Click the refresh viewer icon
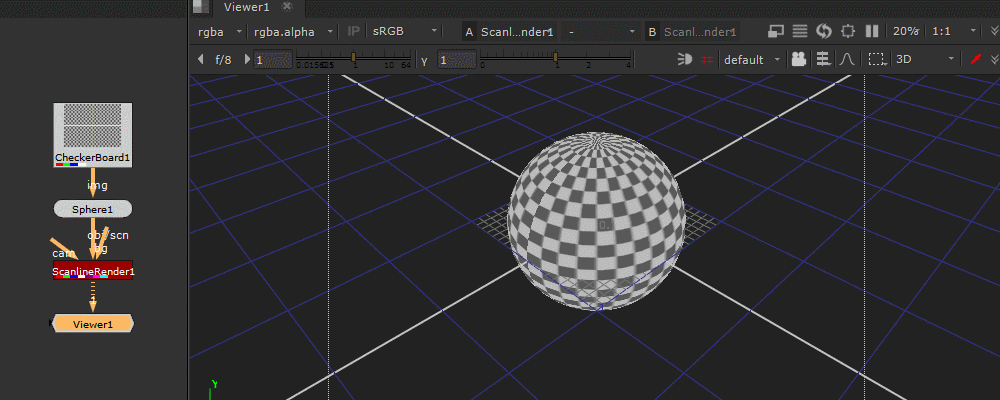The height and width of the screenshot is (400, 1000). 824,31
